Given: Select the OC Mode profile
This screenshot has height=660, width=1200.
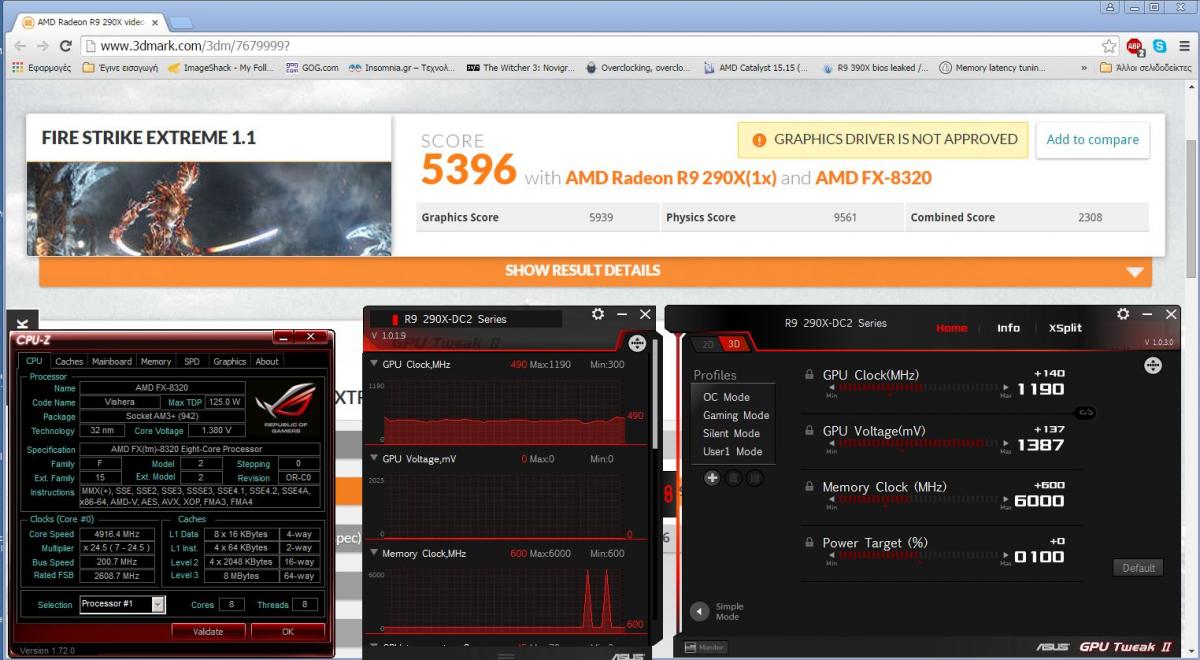Looking at the screenshot, I should point(726,397).
